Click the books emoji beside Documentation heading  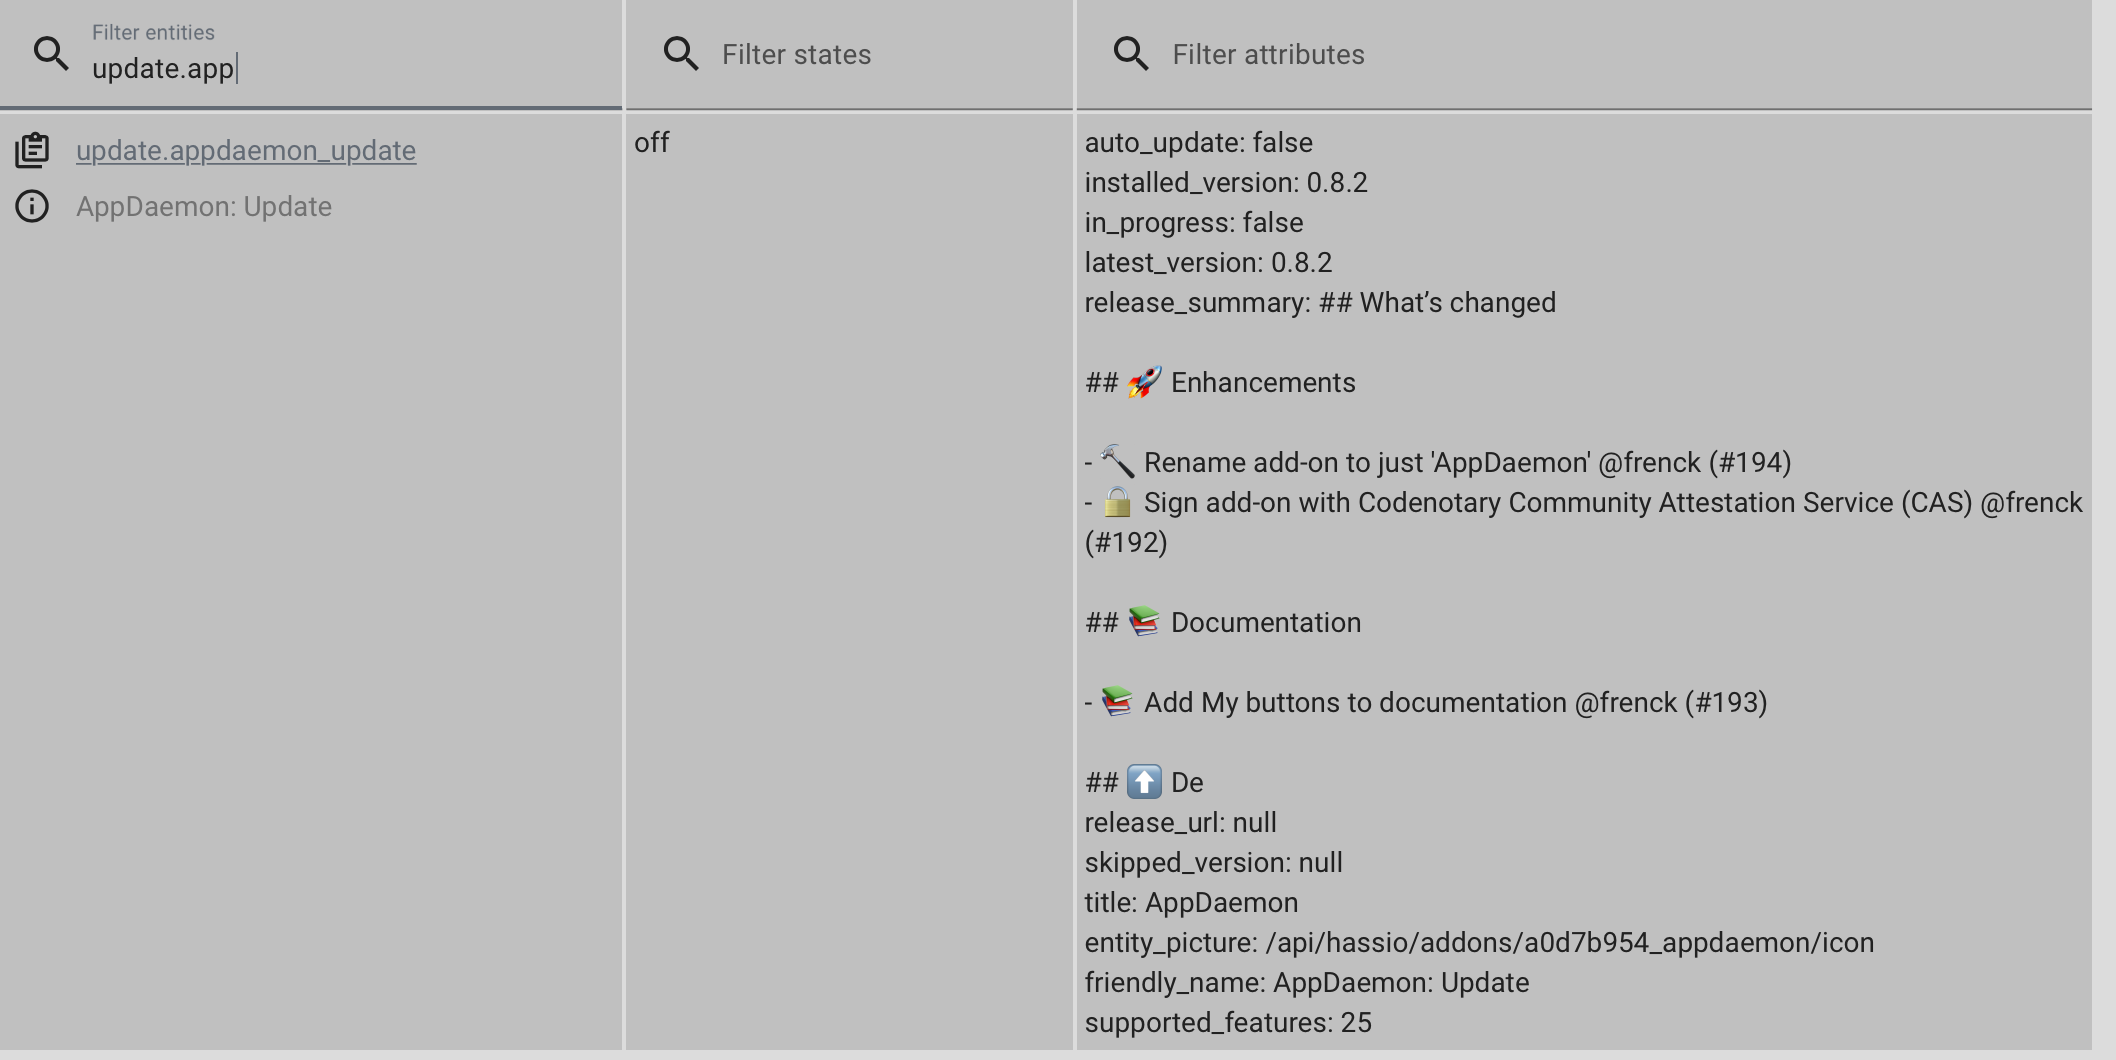pos(1144,622)
